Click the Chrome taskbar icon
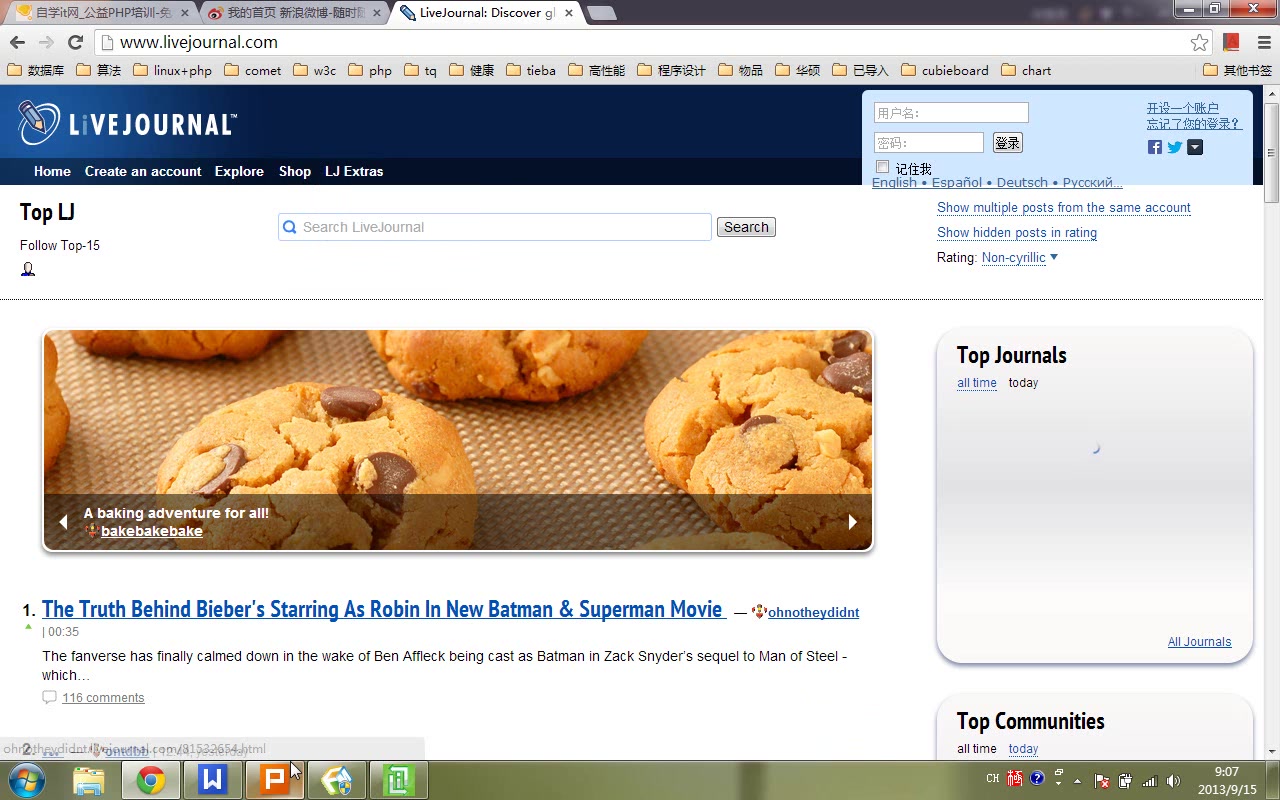 [151, 780]
